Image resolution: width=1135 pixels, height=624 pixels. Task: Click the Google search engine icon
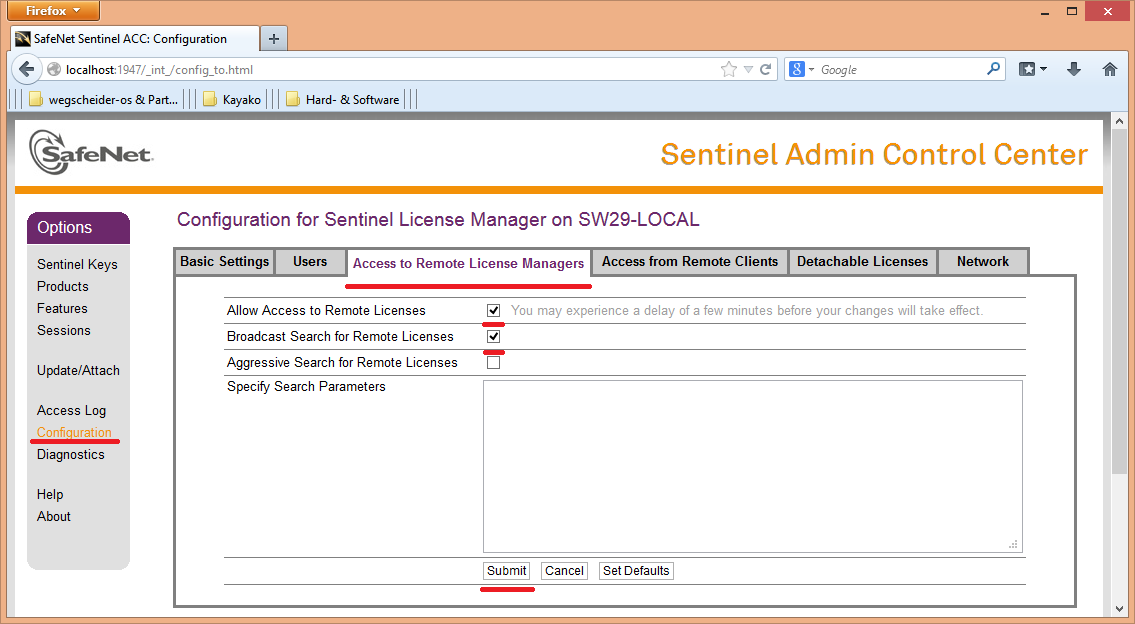tap(797, 69)
